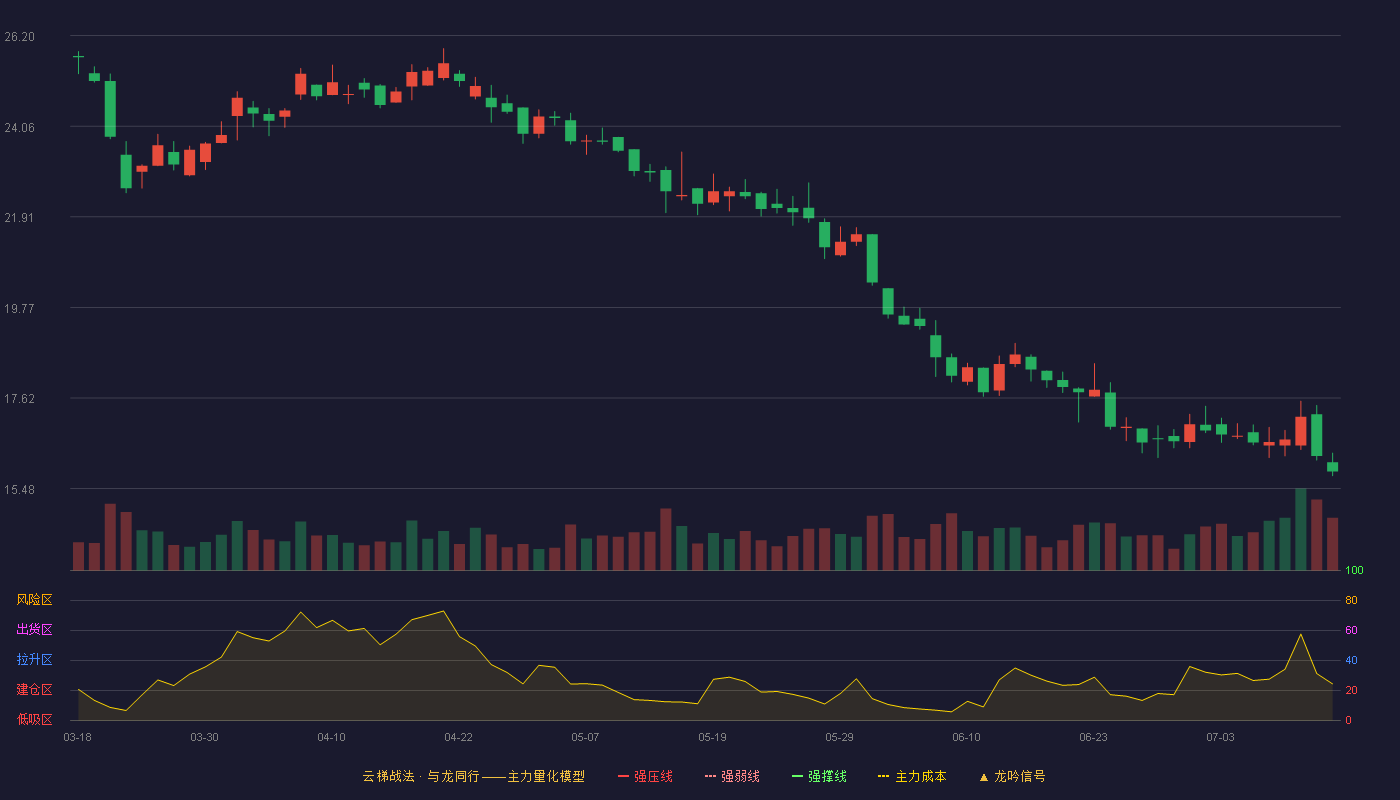Click the tallest green volume bar
This screenshot has width=1400, height=800.
point(1301,530)
